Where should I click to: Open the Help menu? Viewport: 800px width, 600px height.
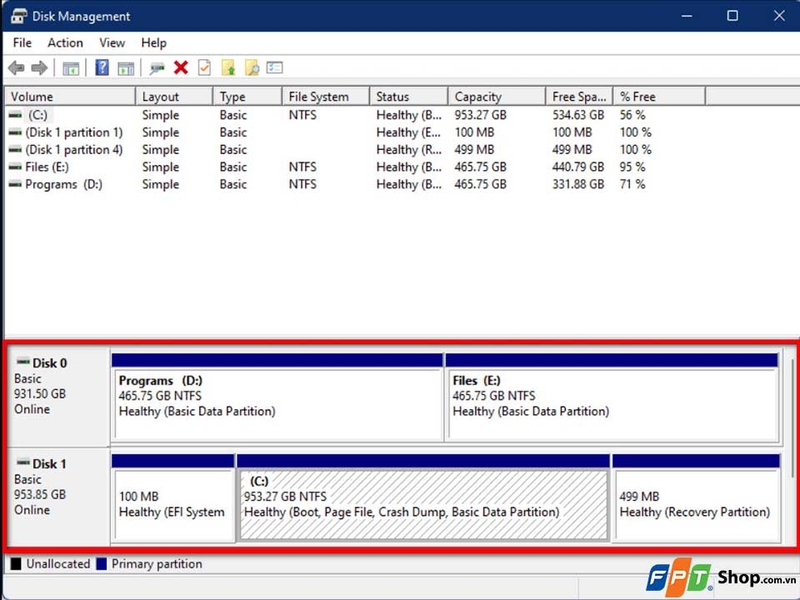point(154,43)
